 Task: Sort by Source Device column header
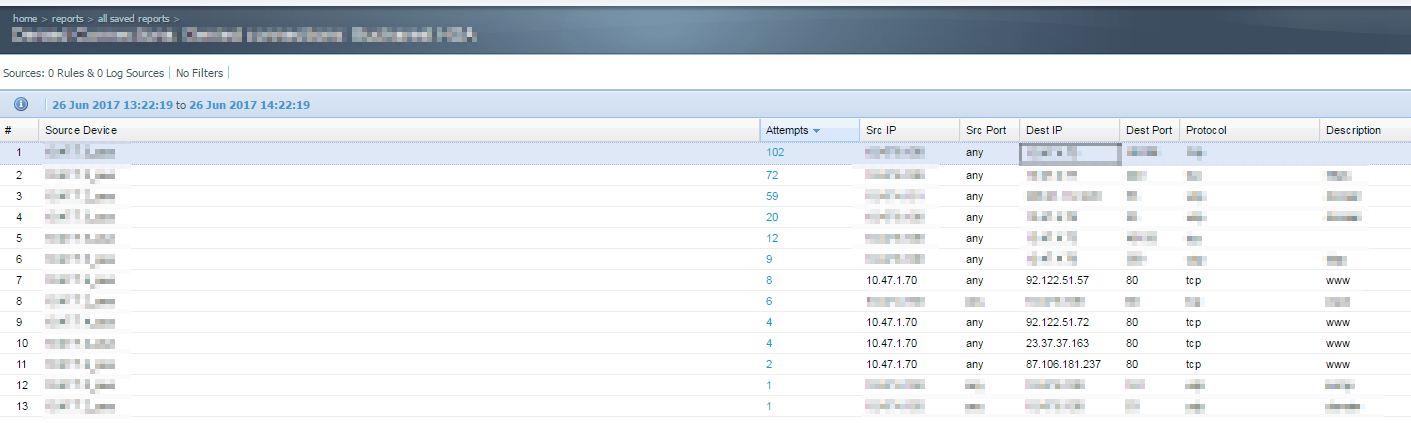(81, 131)
